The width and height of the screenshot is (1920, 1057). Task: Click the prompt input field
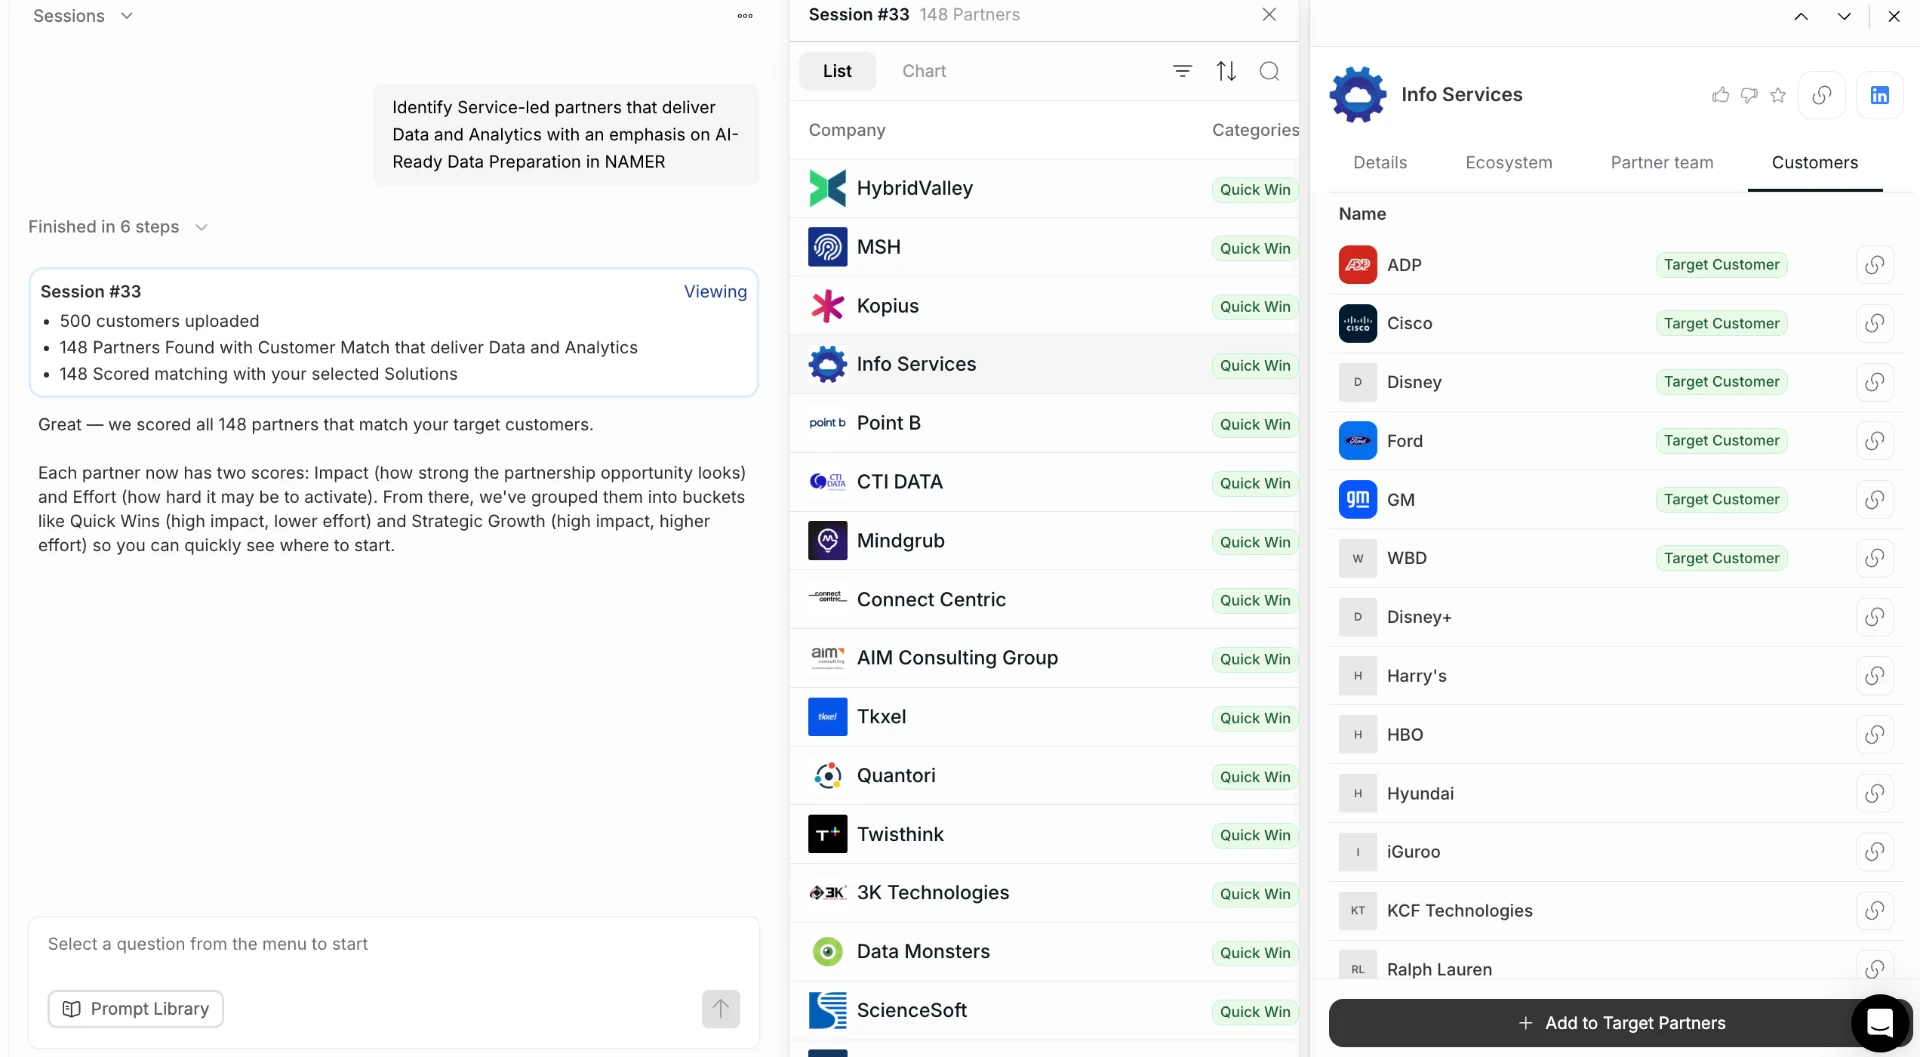394,944
